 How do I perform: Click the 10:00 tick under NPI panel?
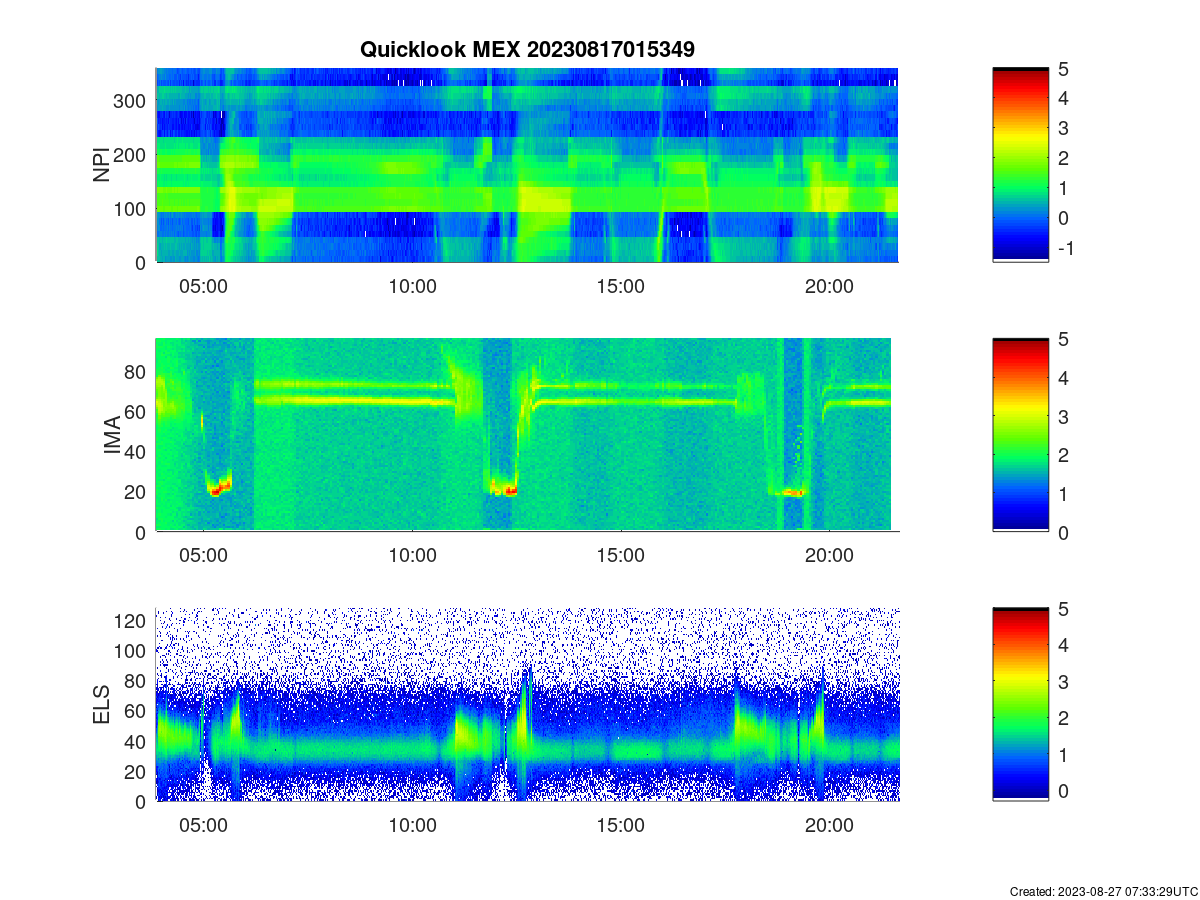pyautogui.click(x=412, y=286)
